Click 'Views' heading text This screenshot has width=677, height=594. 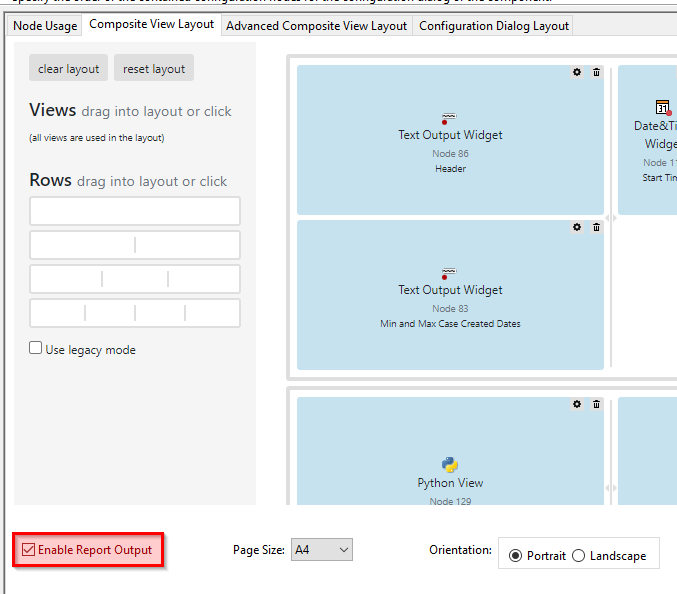pos(53,110)
